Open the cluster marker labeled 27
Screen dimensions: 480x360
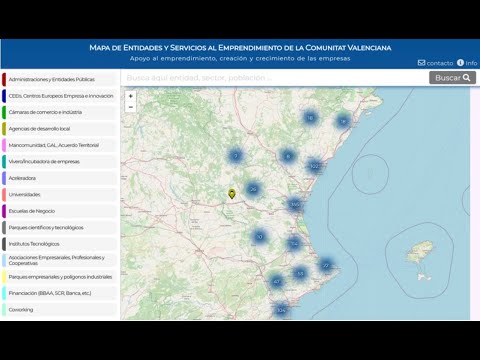[x=326, y=265]
